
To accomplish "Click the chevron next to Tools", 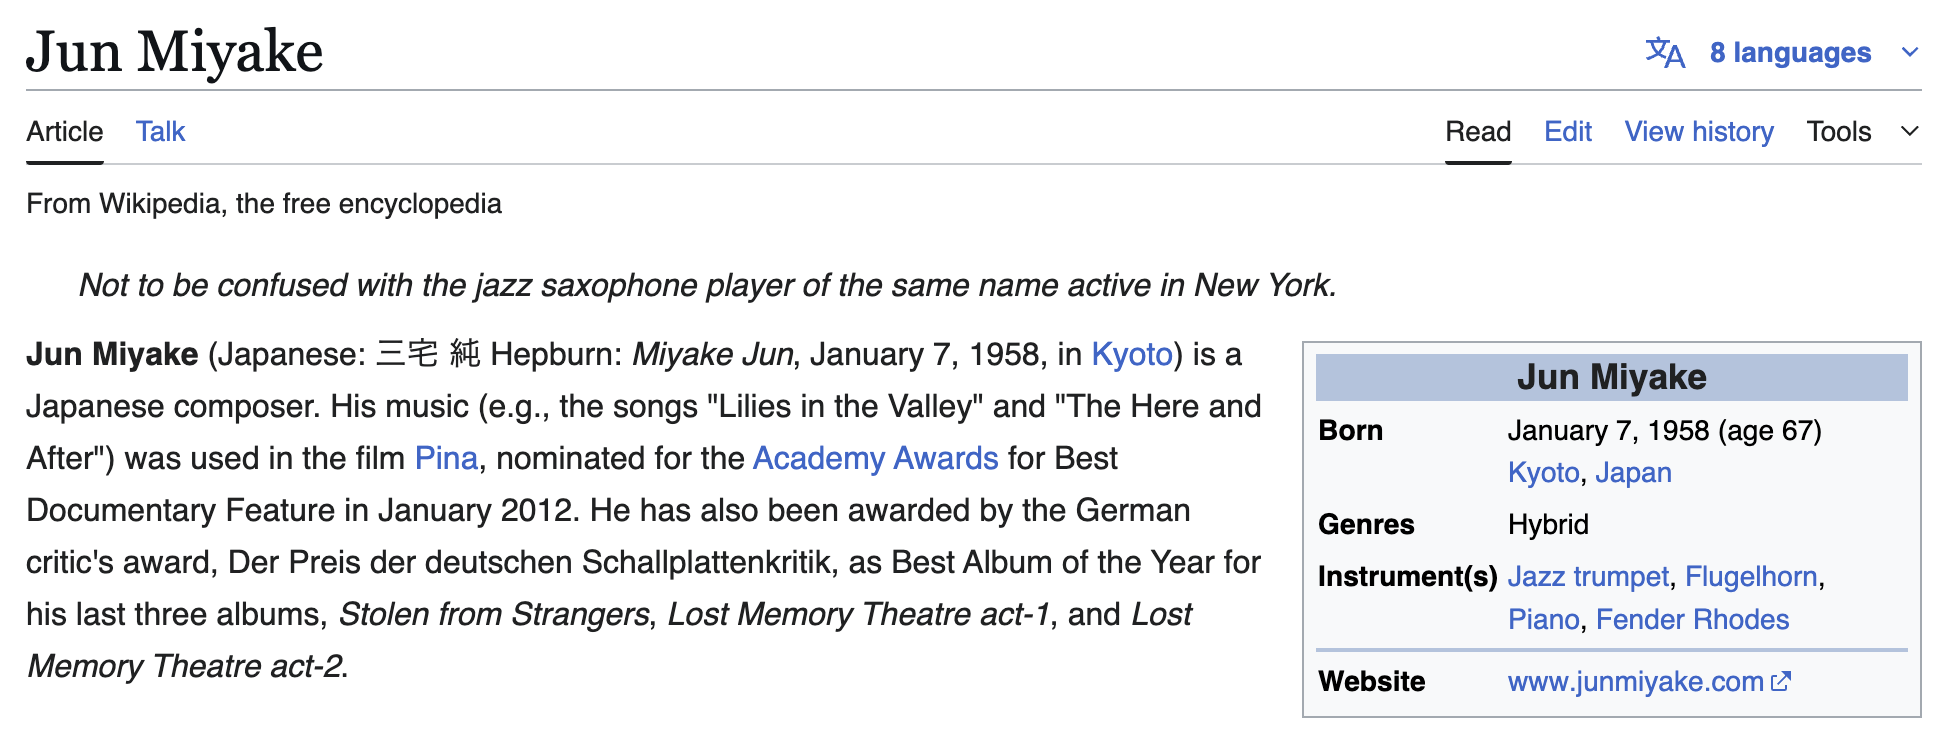I will tap(1910, 131).
